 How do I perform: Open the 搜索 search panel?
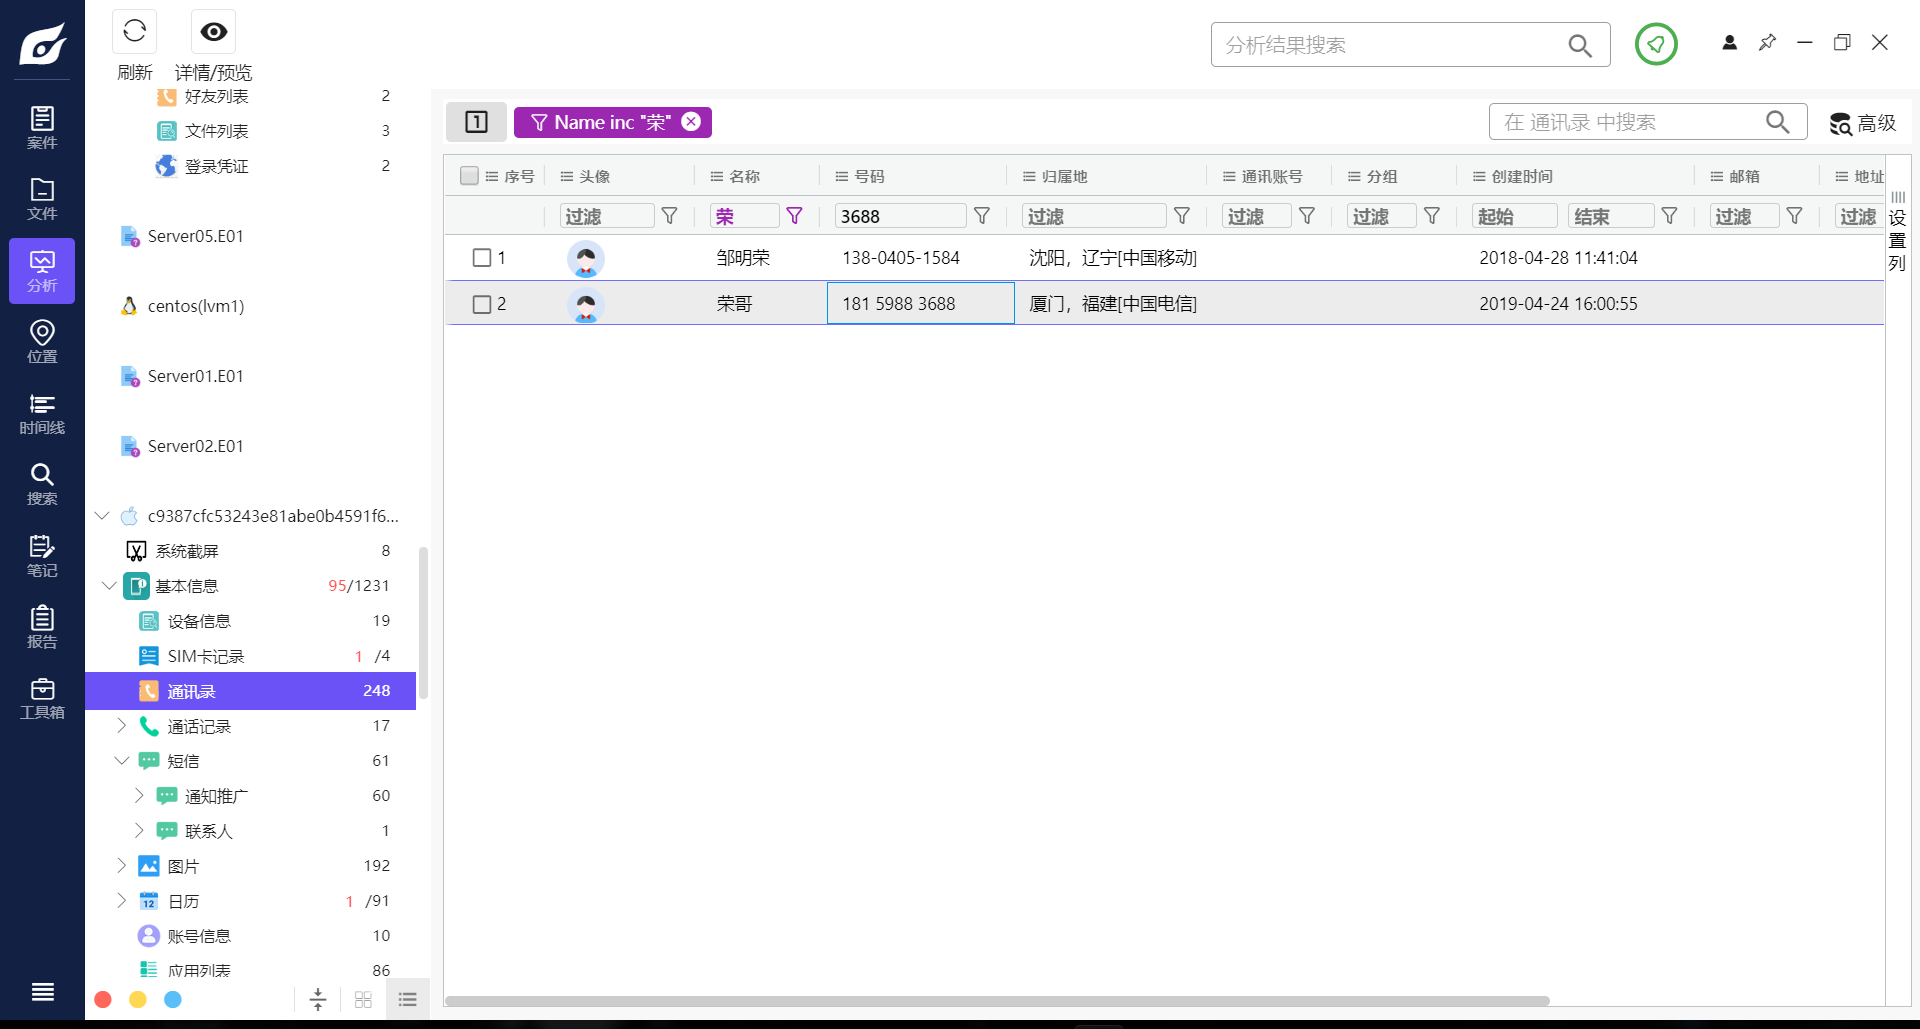41,484
